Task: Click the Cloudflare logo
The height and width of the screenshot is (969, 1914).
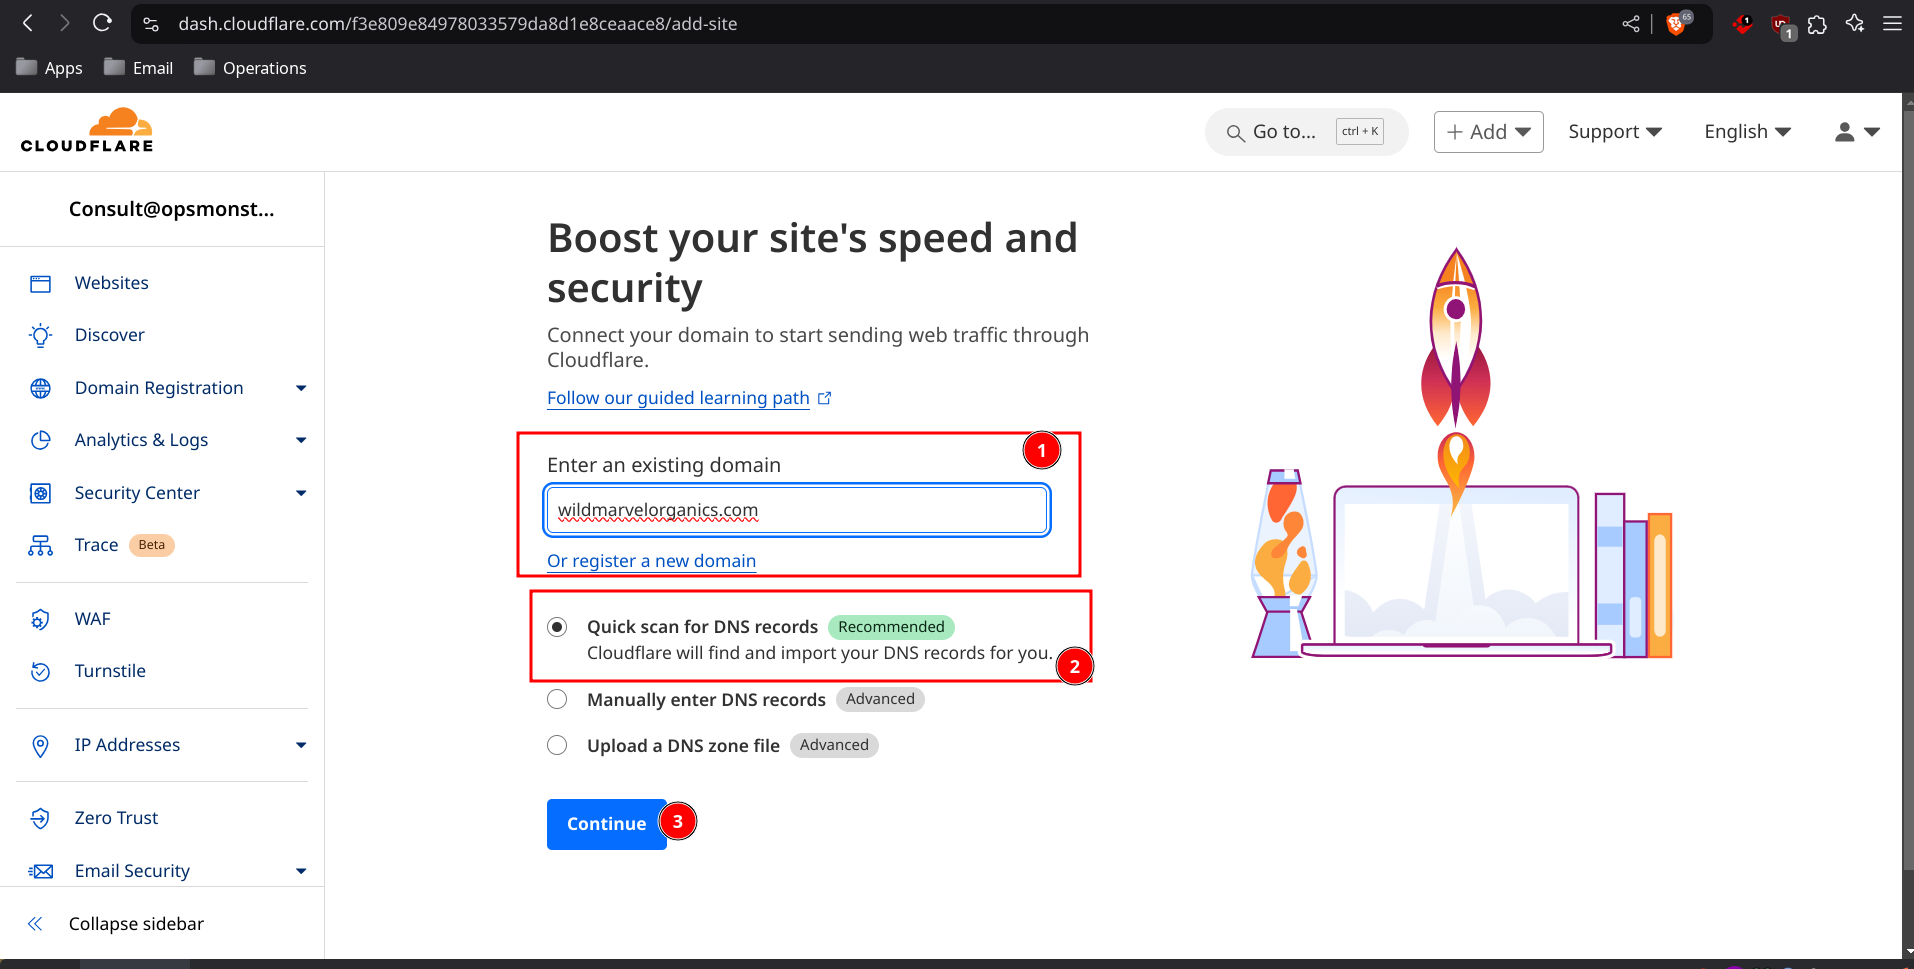Action: tap(87, 131)
